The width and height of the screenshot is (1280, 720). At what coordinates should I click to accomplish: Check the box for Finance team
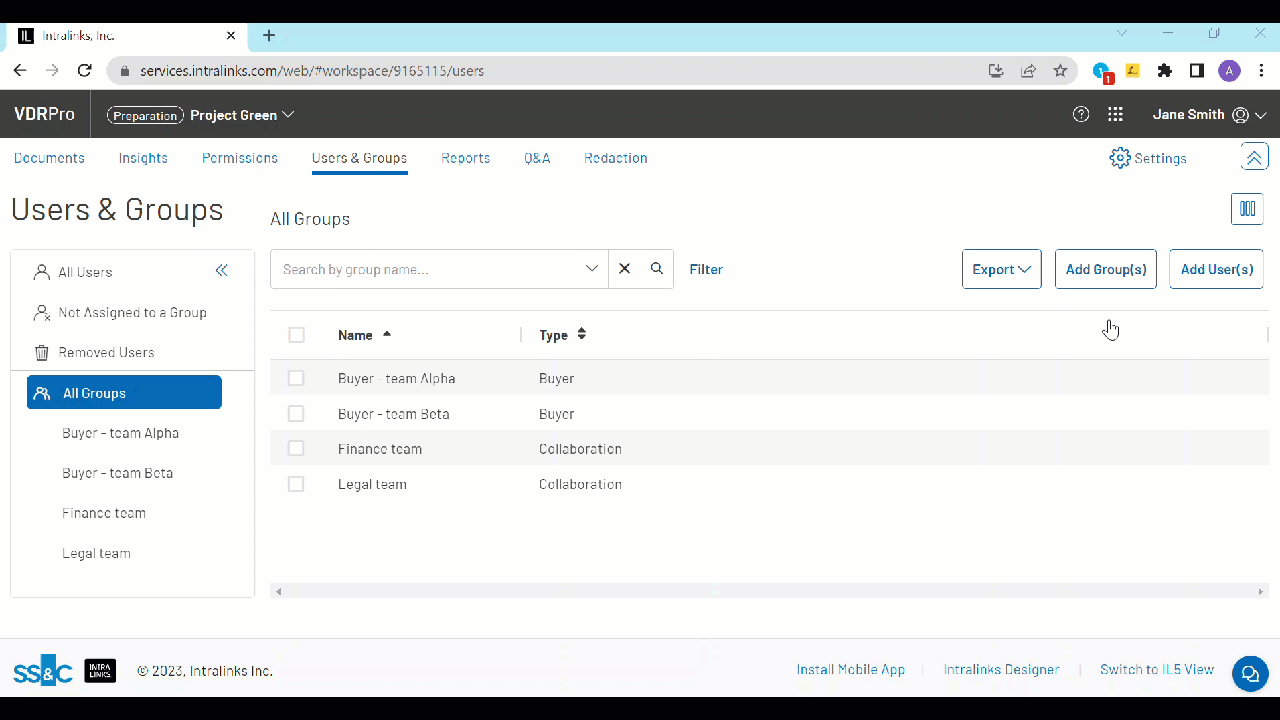pyautogui.click(x=296, y=448)
